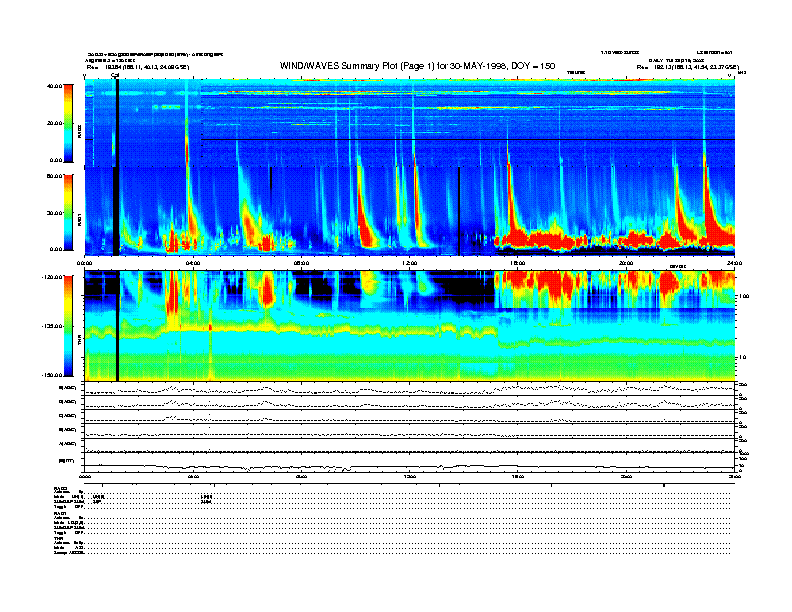792x612 pixels.
Task: Click the yellow plasma line in the TNR spectrogram
Action: coord(290,331)
